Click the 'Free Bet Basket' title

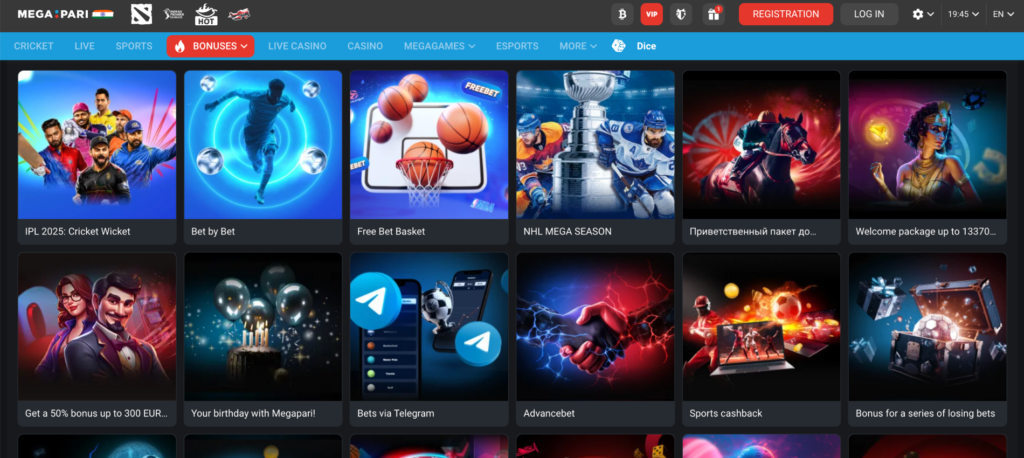tap(391, 231)
